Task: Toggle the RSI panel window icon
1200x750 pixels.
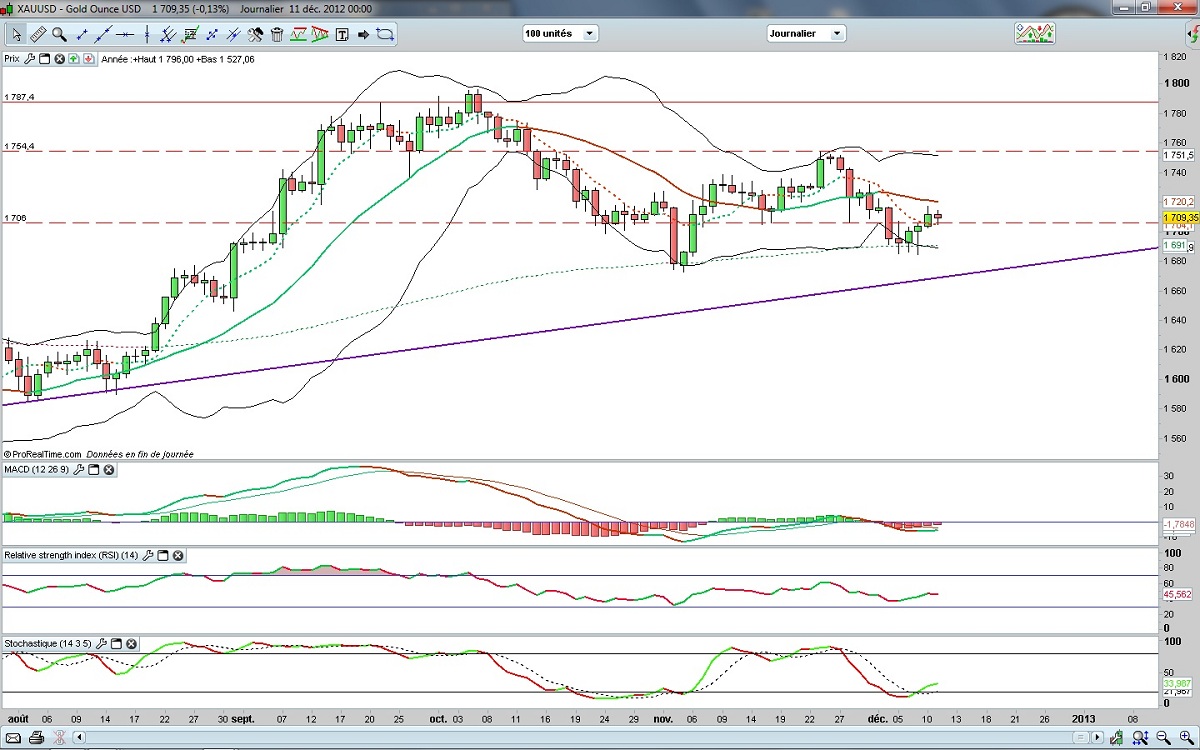Action: coord(162,555)
